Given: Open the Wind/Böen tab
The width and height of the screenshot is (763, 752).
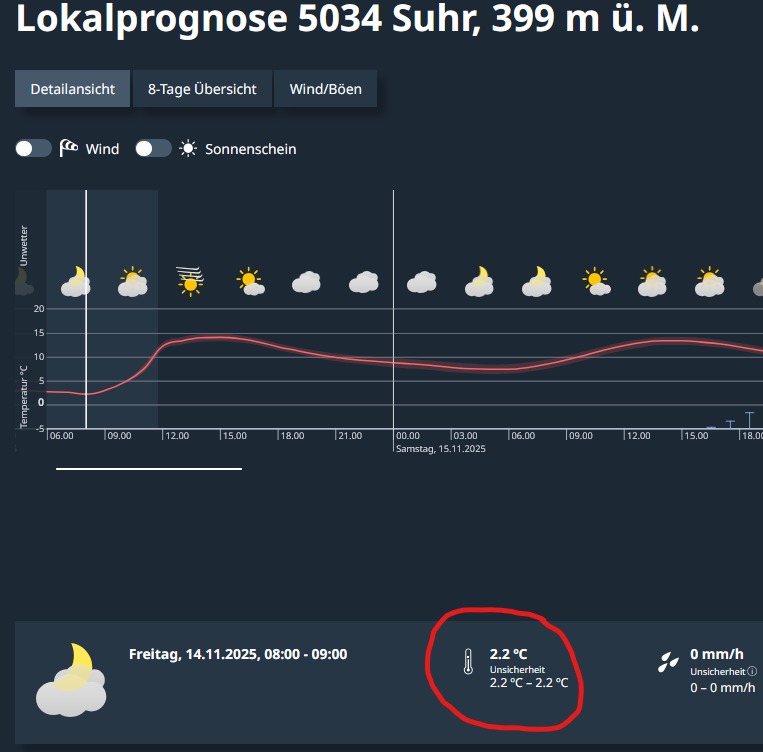Looking at the screenshot, I should tap(325, 89).
